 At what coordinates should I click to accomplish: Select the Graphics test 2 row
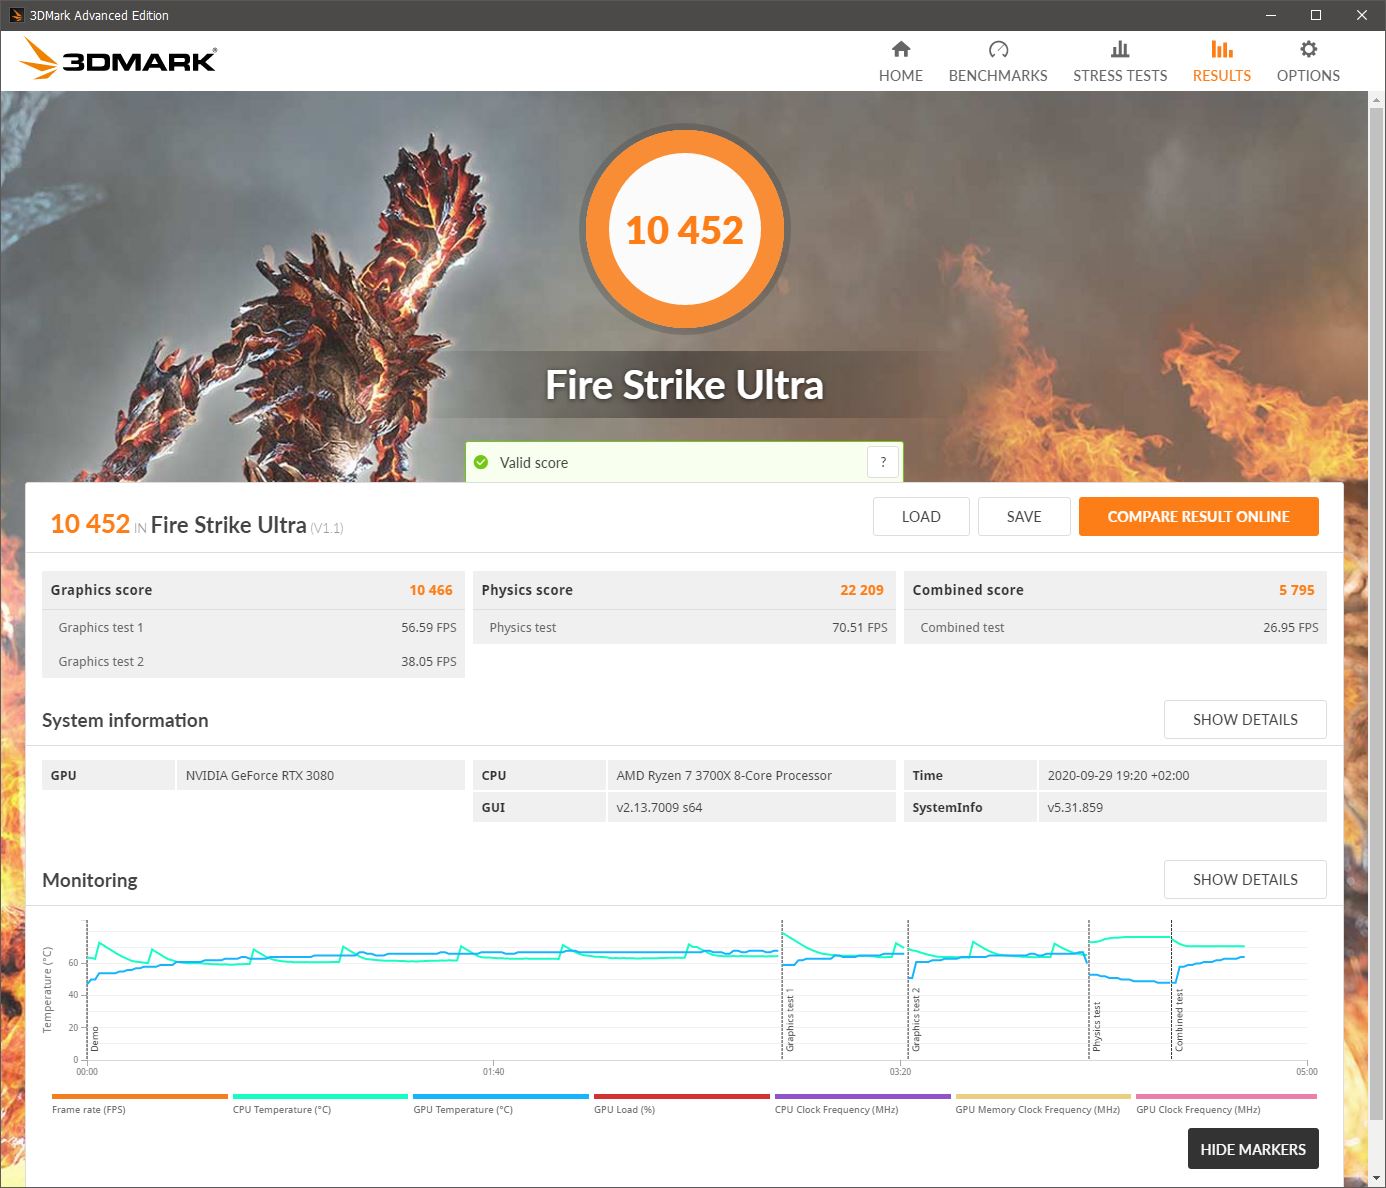[253, 661]
